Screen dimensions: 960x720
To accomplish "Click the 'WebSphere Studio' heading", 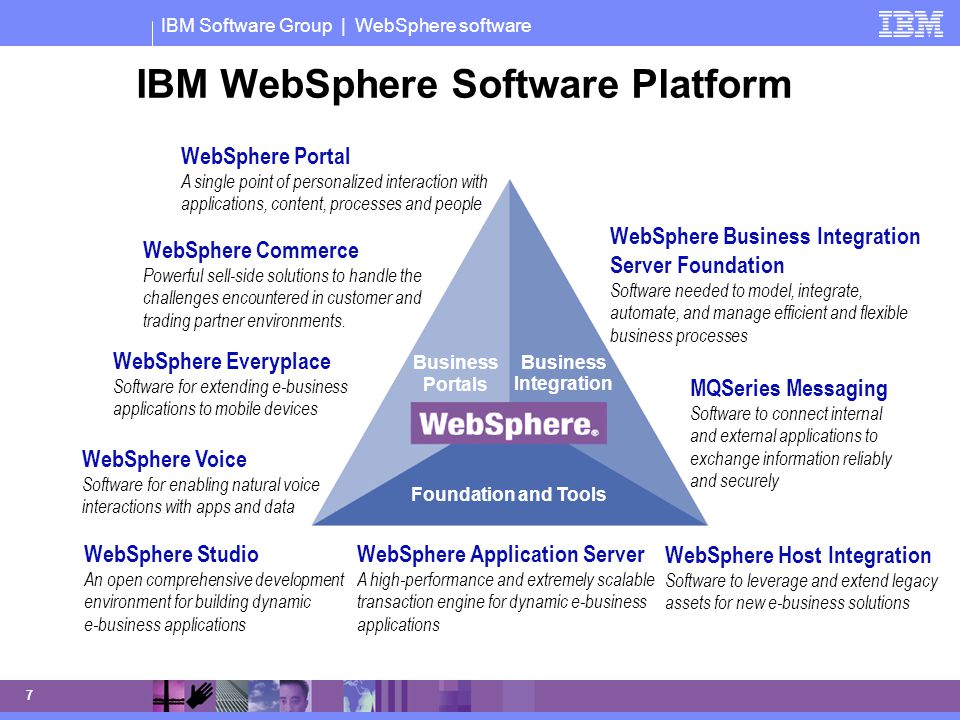I will coord(171,554).
